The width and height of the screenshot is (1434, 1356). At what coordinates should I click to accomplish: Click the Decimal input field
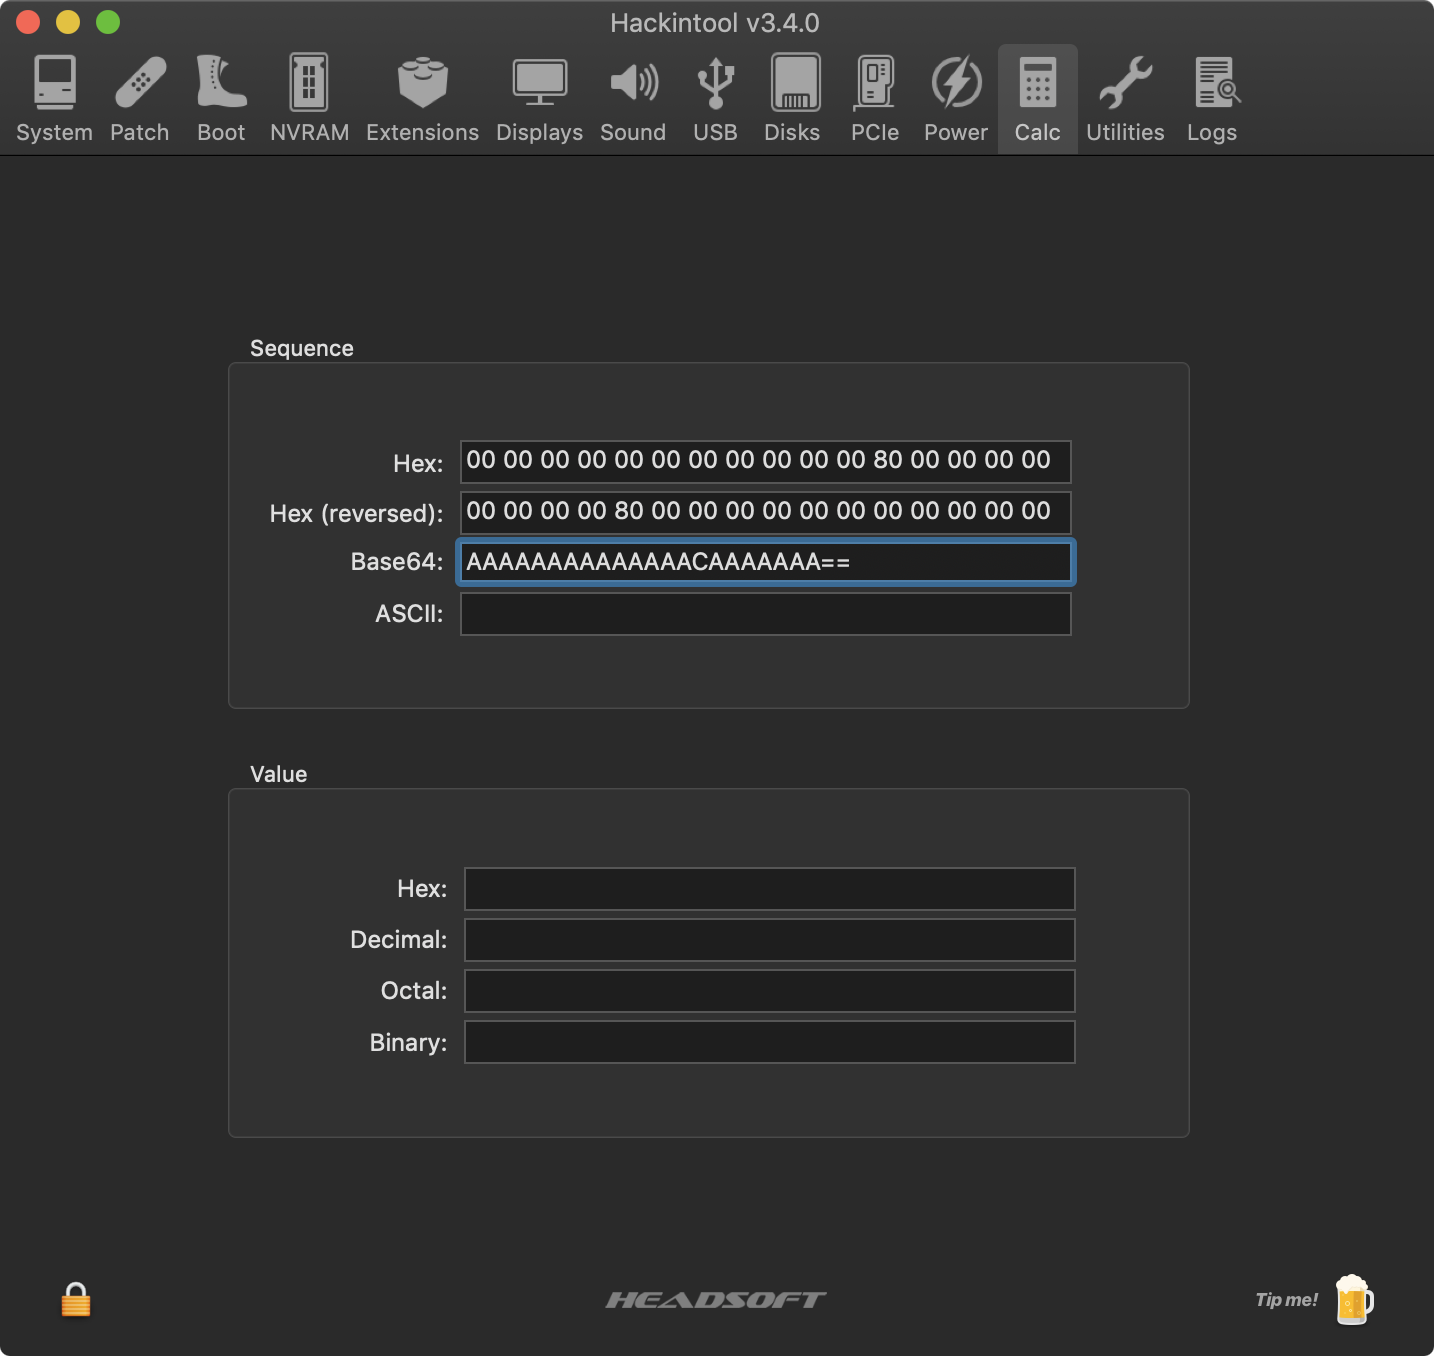770,940
